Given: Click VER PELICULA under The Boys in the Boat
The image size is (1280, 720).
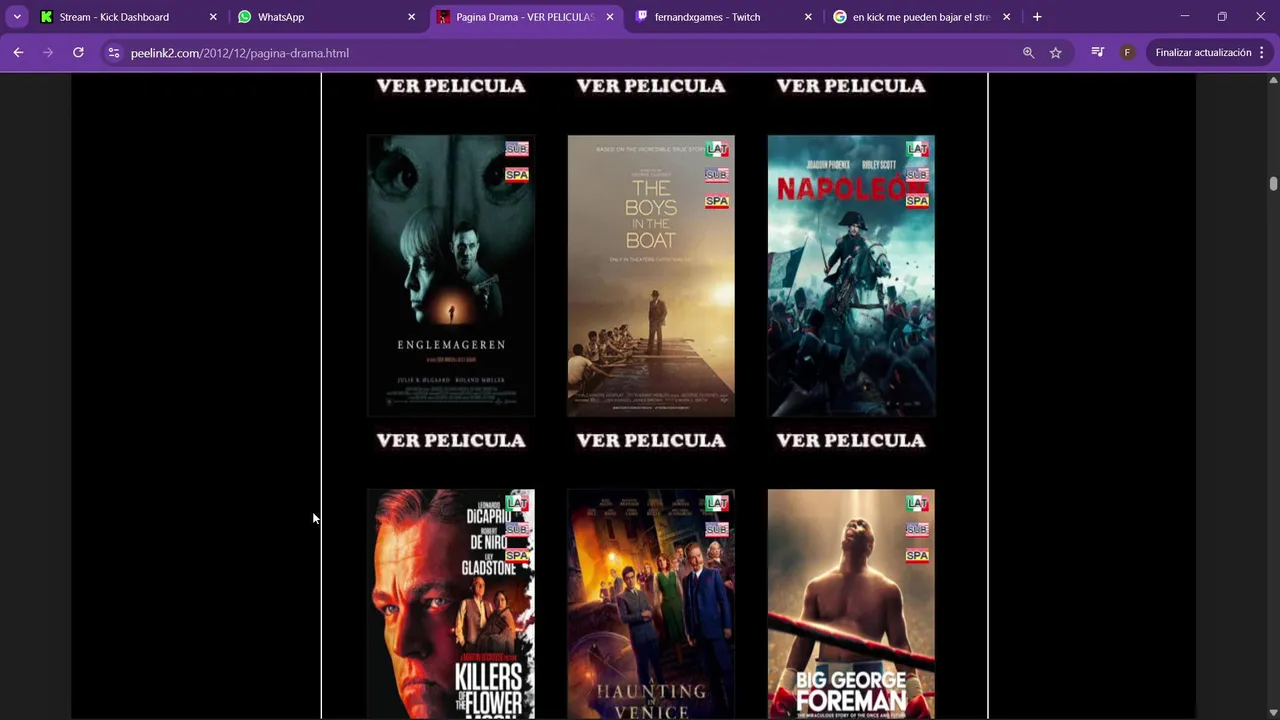Looking at the screenshot, I should (651, 440).
